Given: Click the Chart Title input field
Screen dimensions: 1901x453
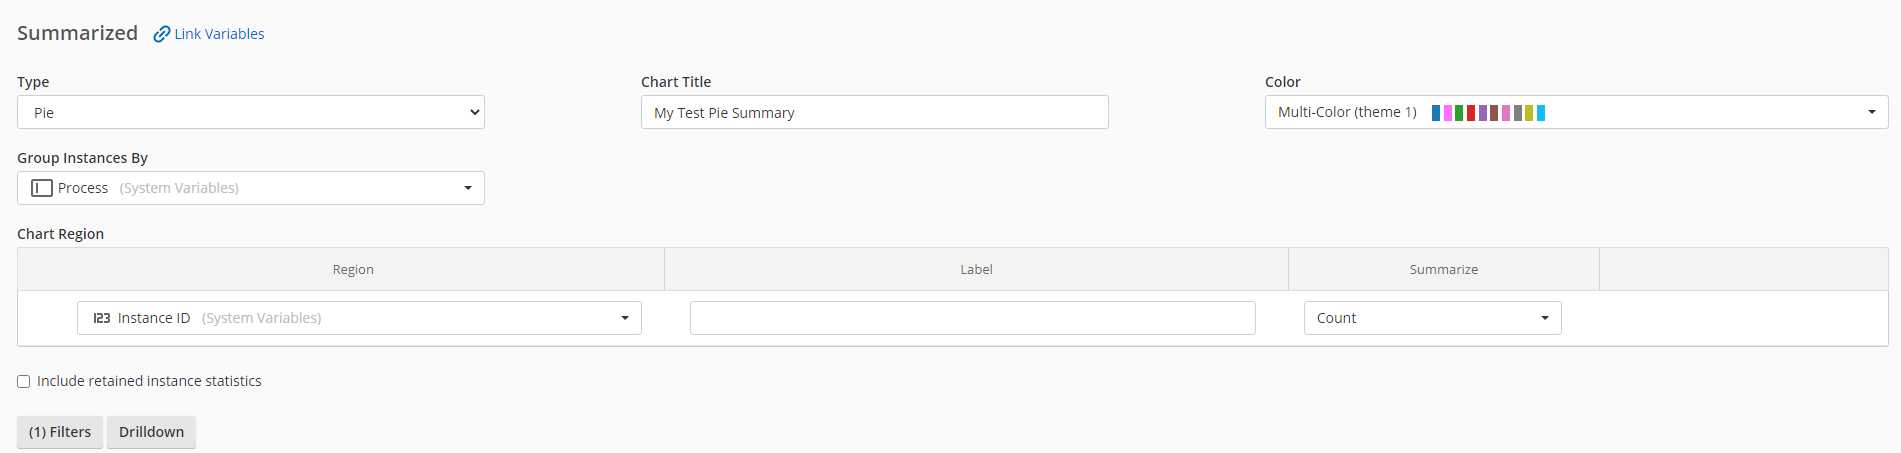Looking at the screenshot, I should click(874, 112).
